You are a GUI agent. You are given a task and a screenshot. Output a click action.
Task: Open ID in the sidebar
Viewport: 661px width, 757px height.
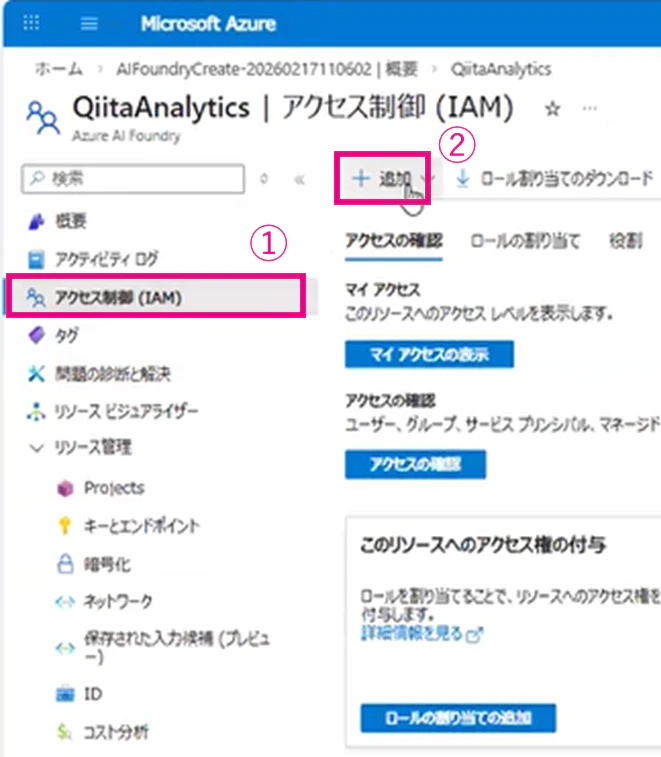[93, 694]
